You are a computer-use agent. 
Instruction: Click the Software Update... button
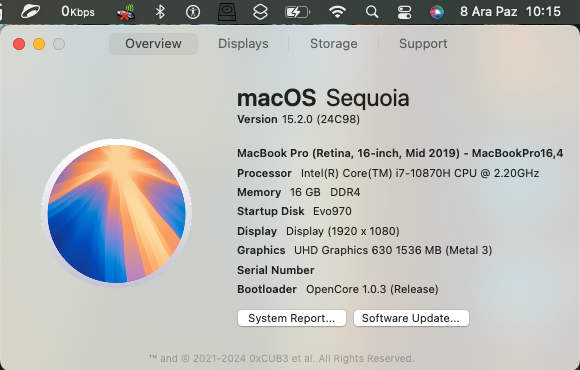pos(411,318)
